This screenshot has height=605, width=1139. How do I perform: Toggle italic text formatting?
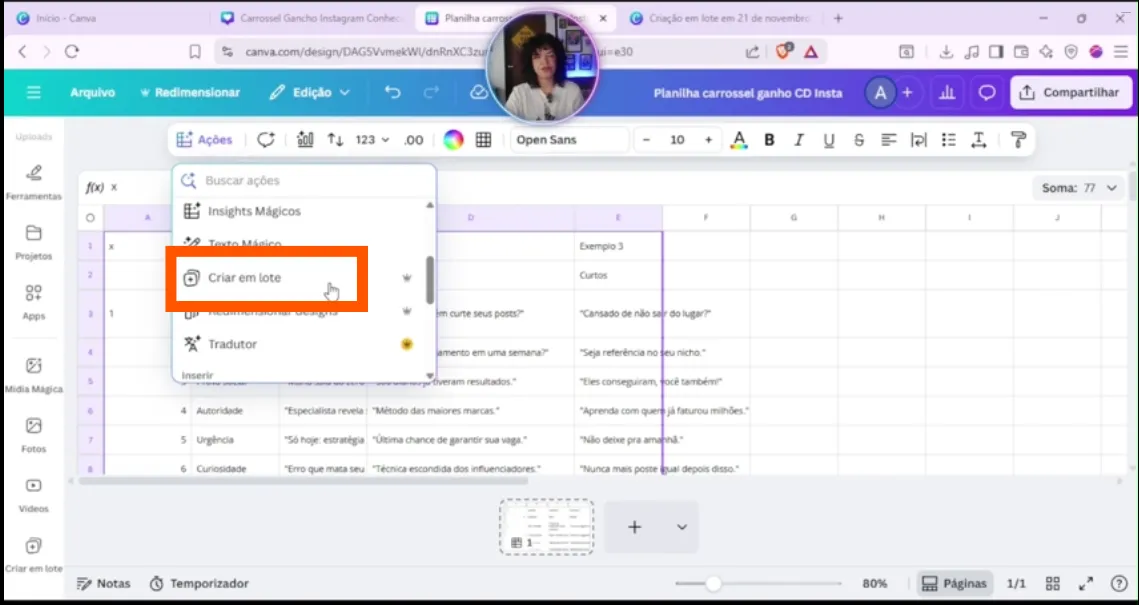click(x=799, y=140)
